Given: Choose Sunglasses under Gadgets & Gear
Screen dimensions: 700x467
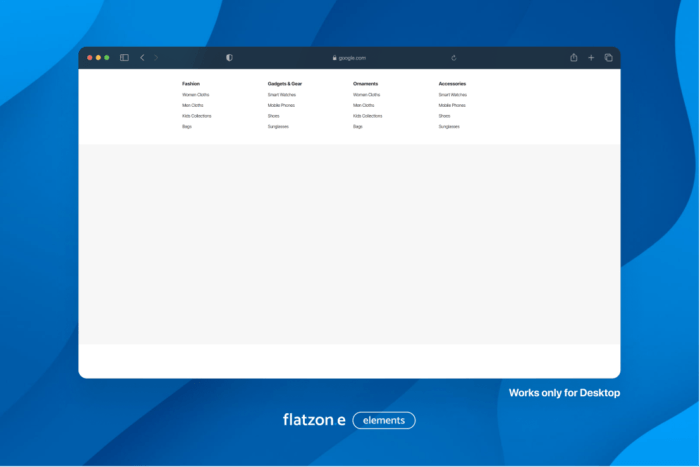Looking at the screenshot, I should 279,127.
